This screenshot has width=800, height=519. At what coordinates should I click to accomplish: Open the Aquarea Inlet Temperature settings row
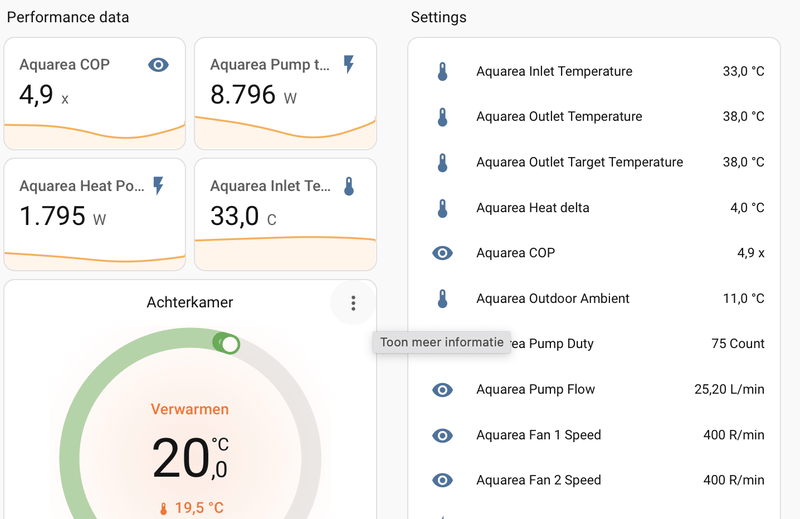point(554,72)
